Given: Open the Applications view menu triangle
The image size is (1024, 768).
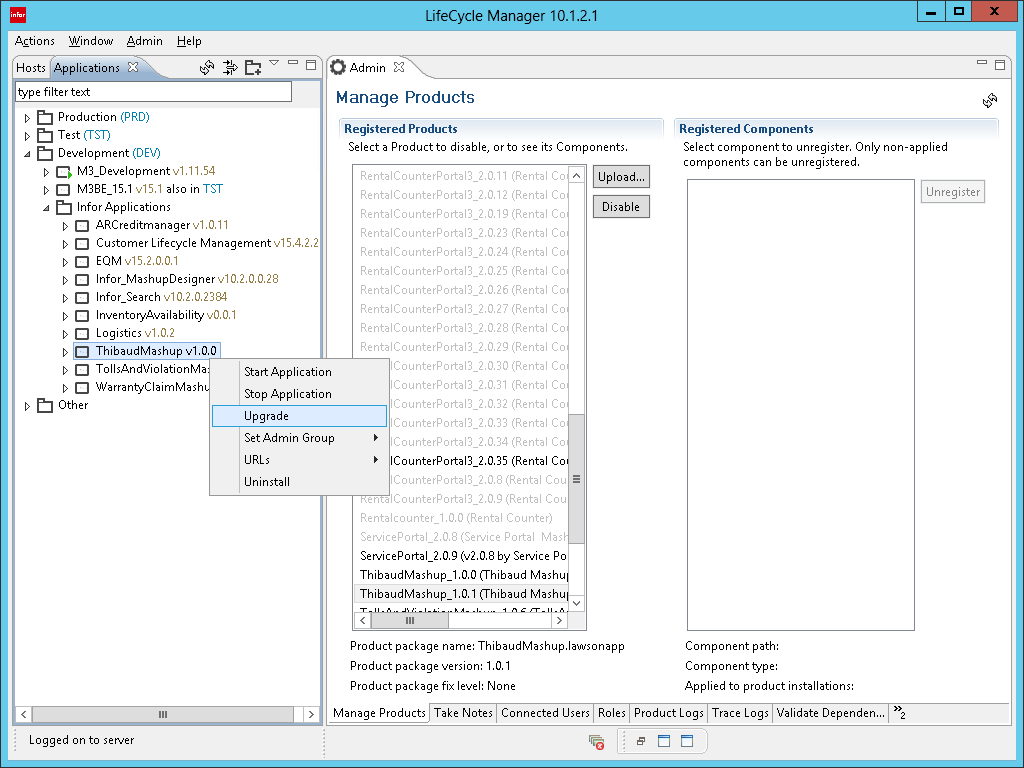Looking at the screenshot, I should pyautogui.click(x=274, y=65).
